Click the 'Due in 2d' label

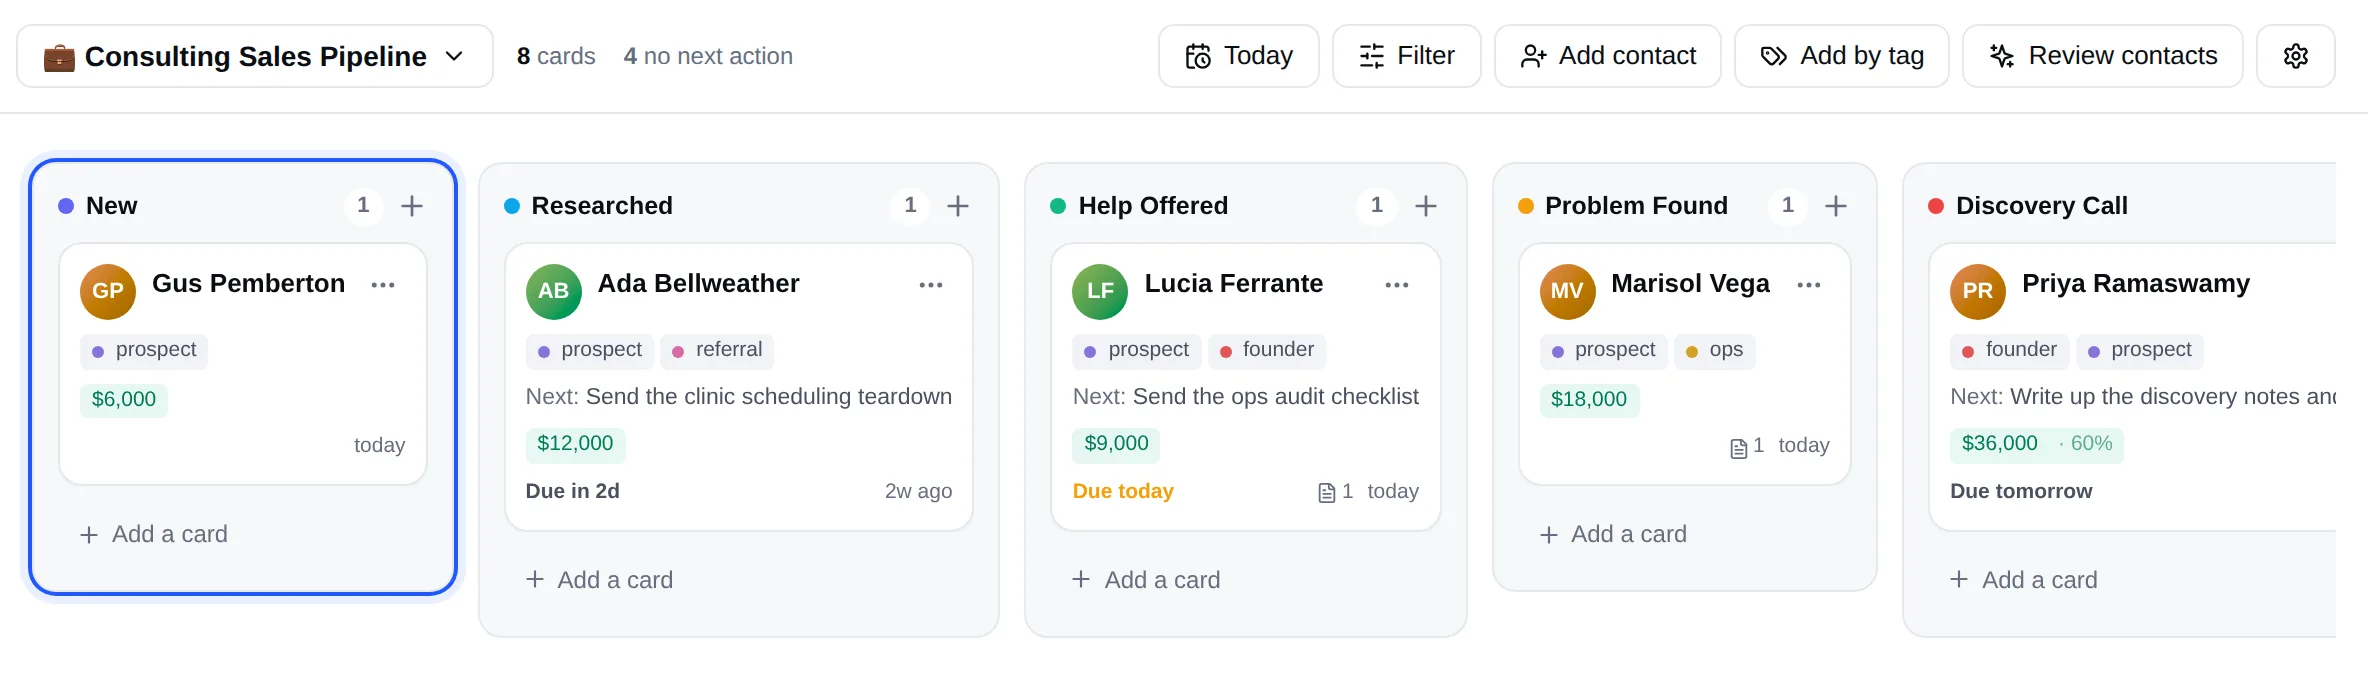coord(573,491)
